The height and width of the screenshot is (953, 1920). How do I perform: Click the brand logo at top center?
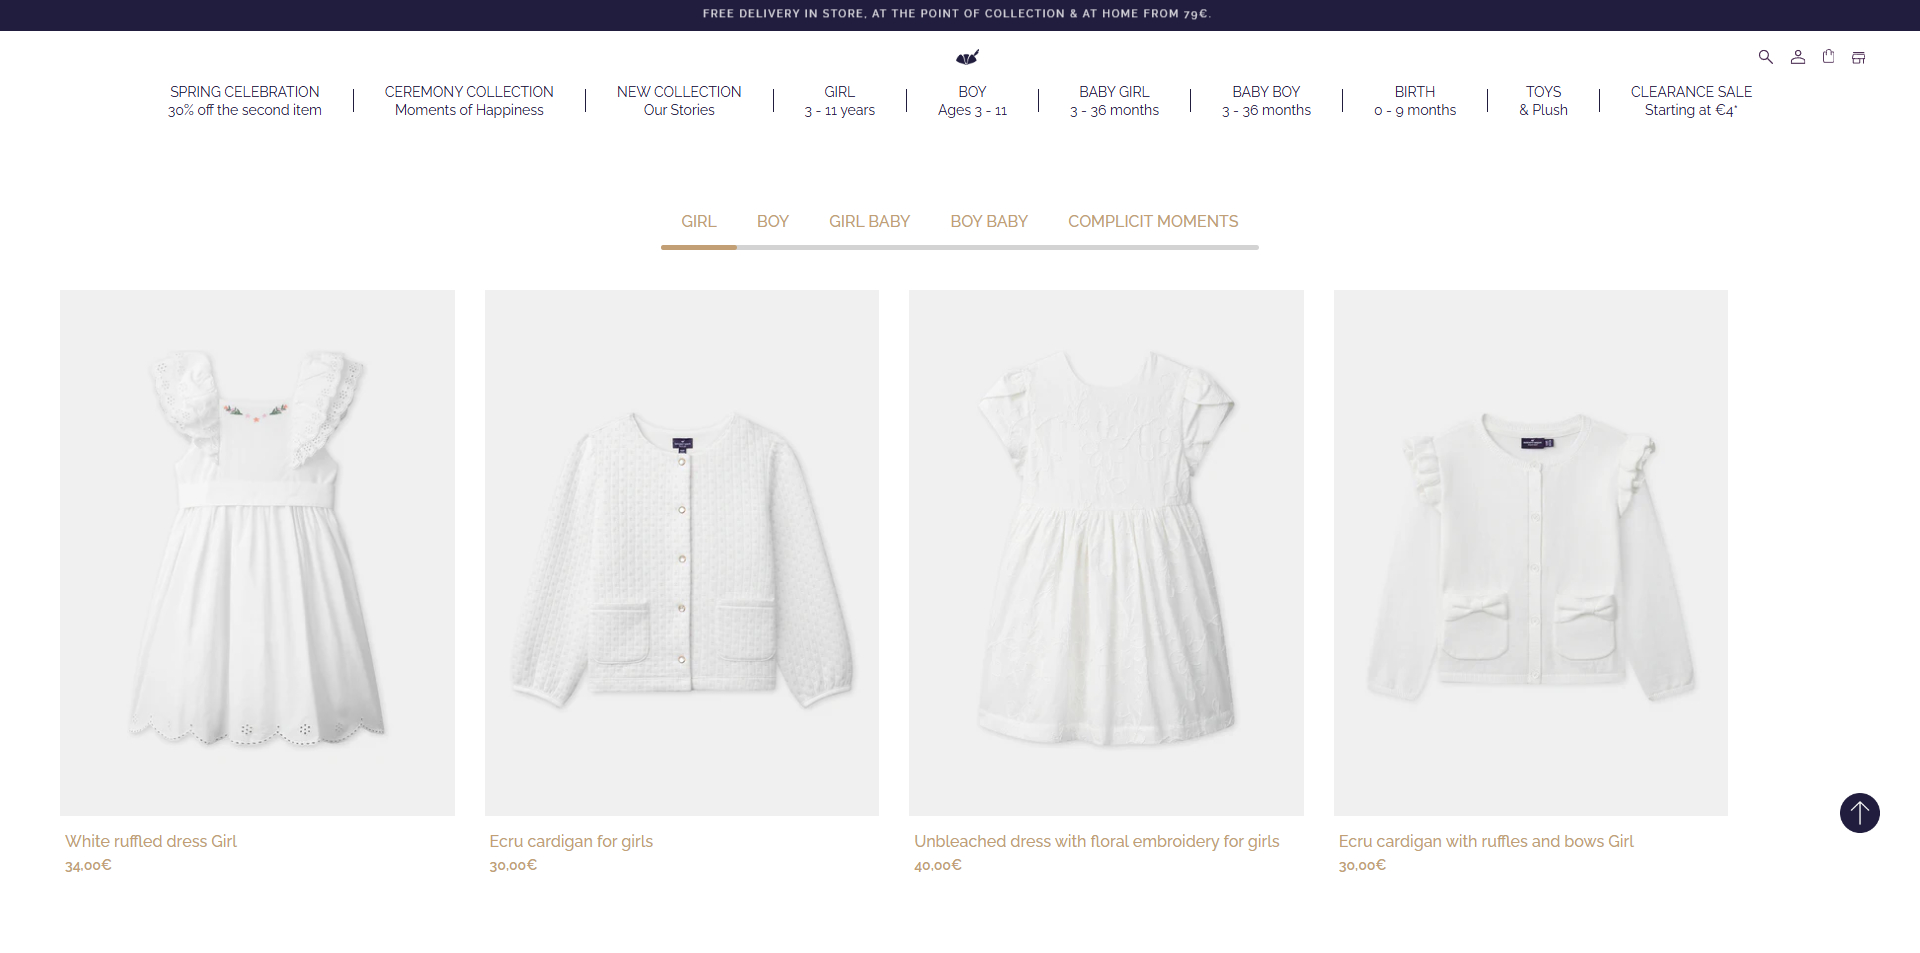point(967,57)
